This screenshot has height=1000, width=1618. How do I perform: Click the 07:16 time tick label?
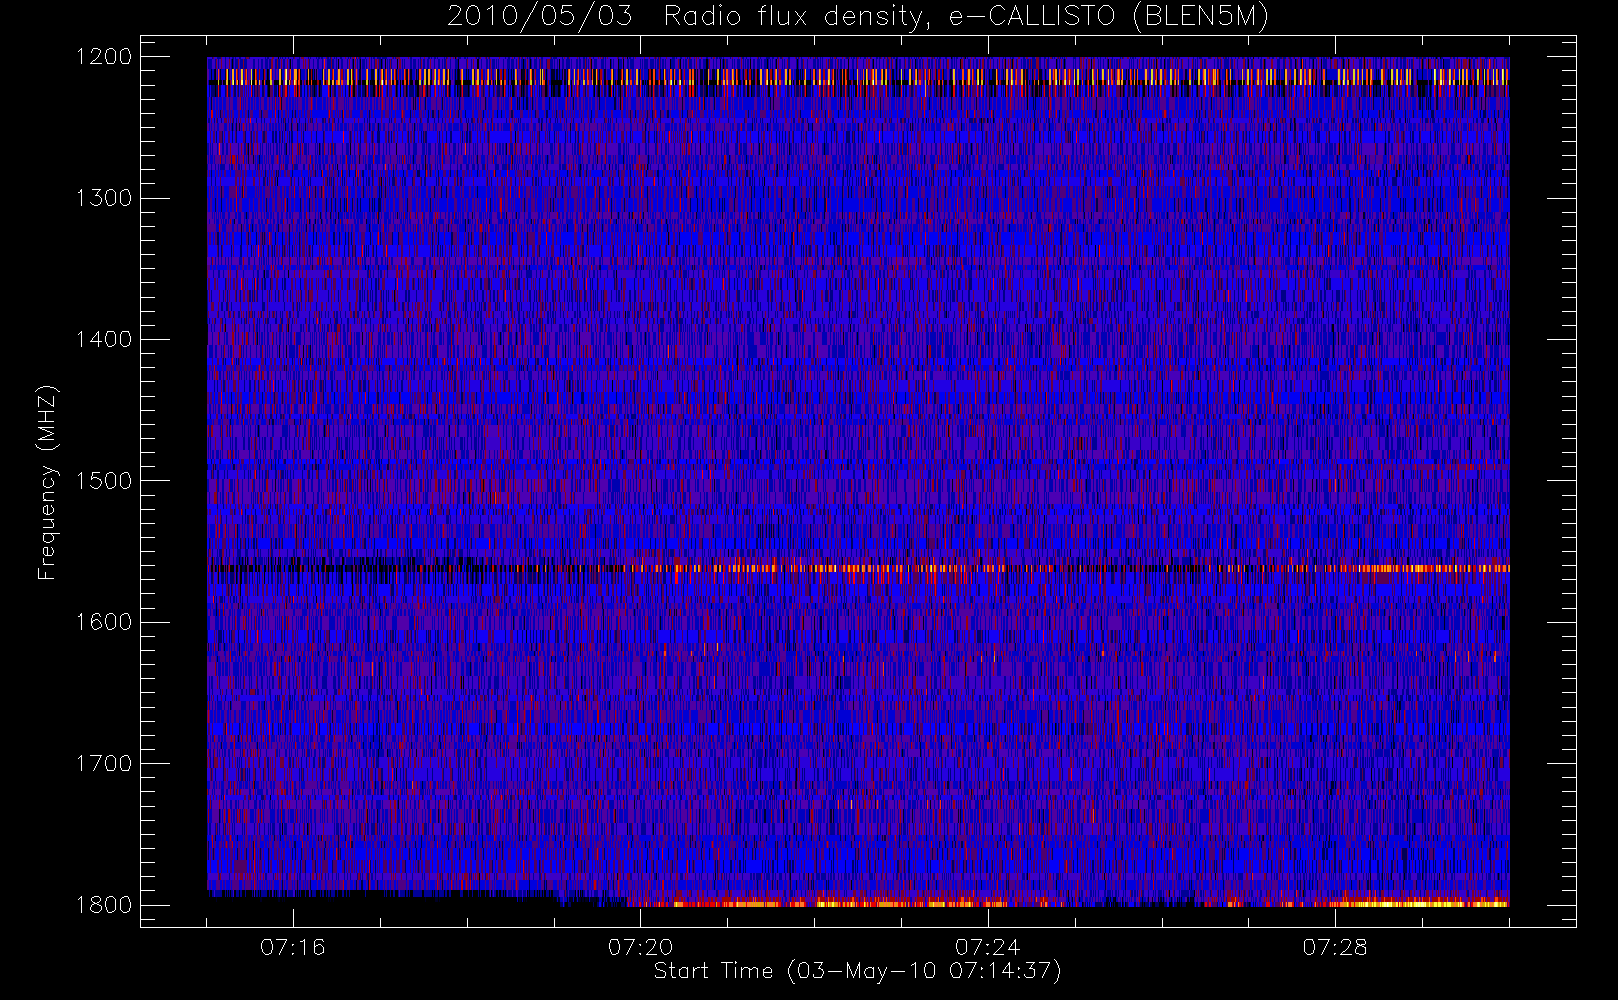[293, 947]
